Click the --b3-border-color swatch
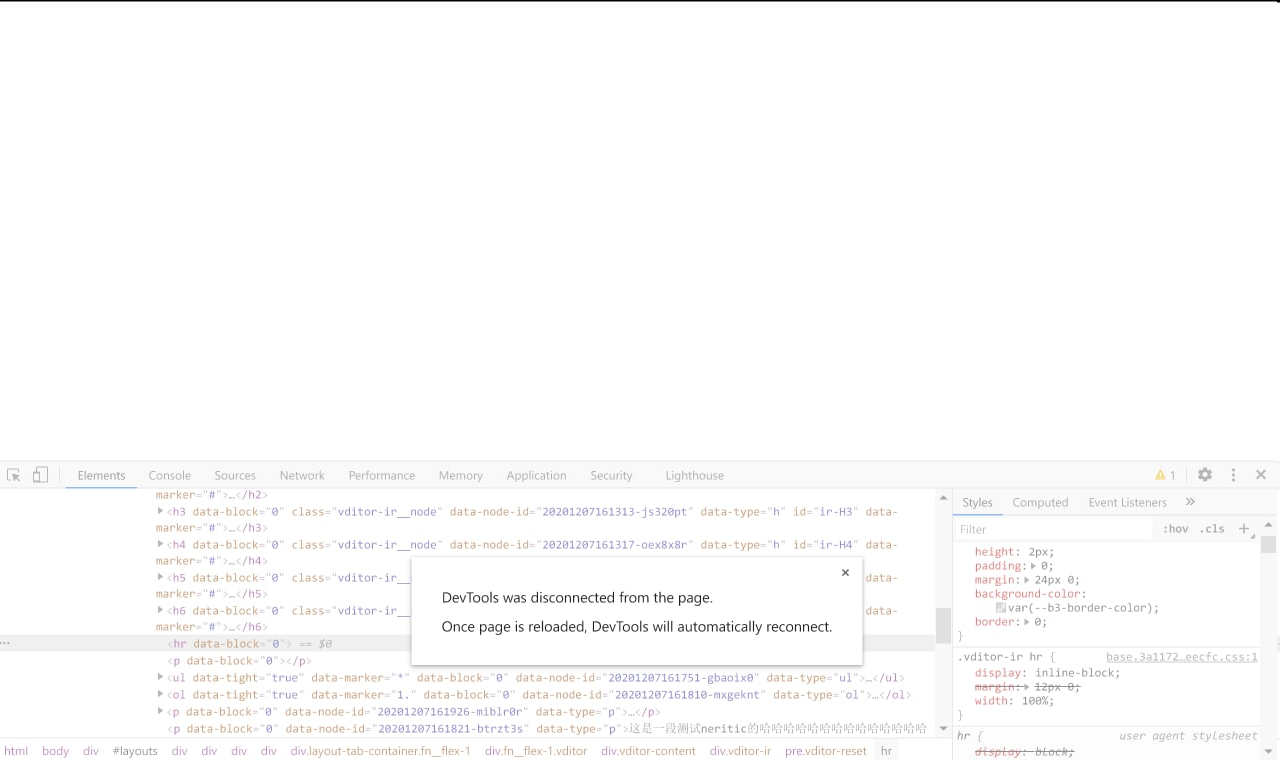 (x=1003, y=608)
